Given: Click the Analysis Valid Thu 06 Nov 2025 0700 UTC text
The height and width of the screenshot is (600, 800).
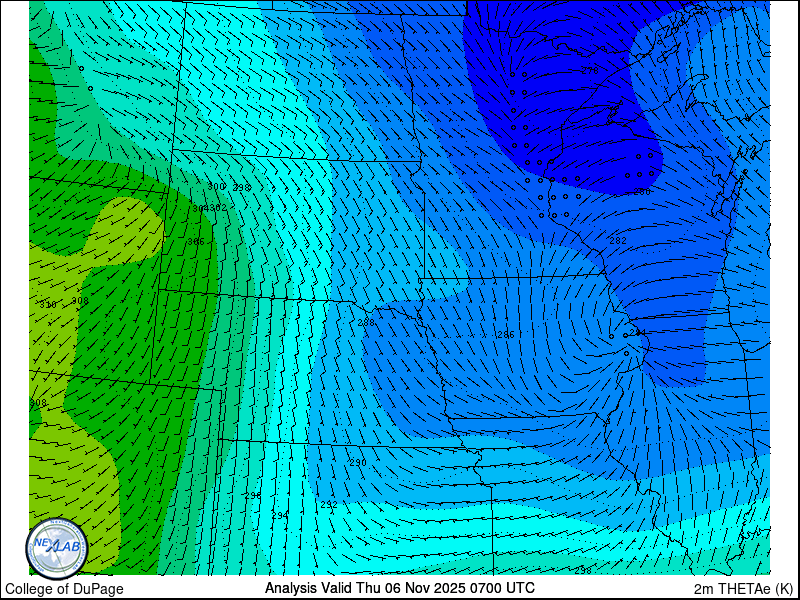Looking at the screenshot, I should tap(399, 588).
